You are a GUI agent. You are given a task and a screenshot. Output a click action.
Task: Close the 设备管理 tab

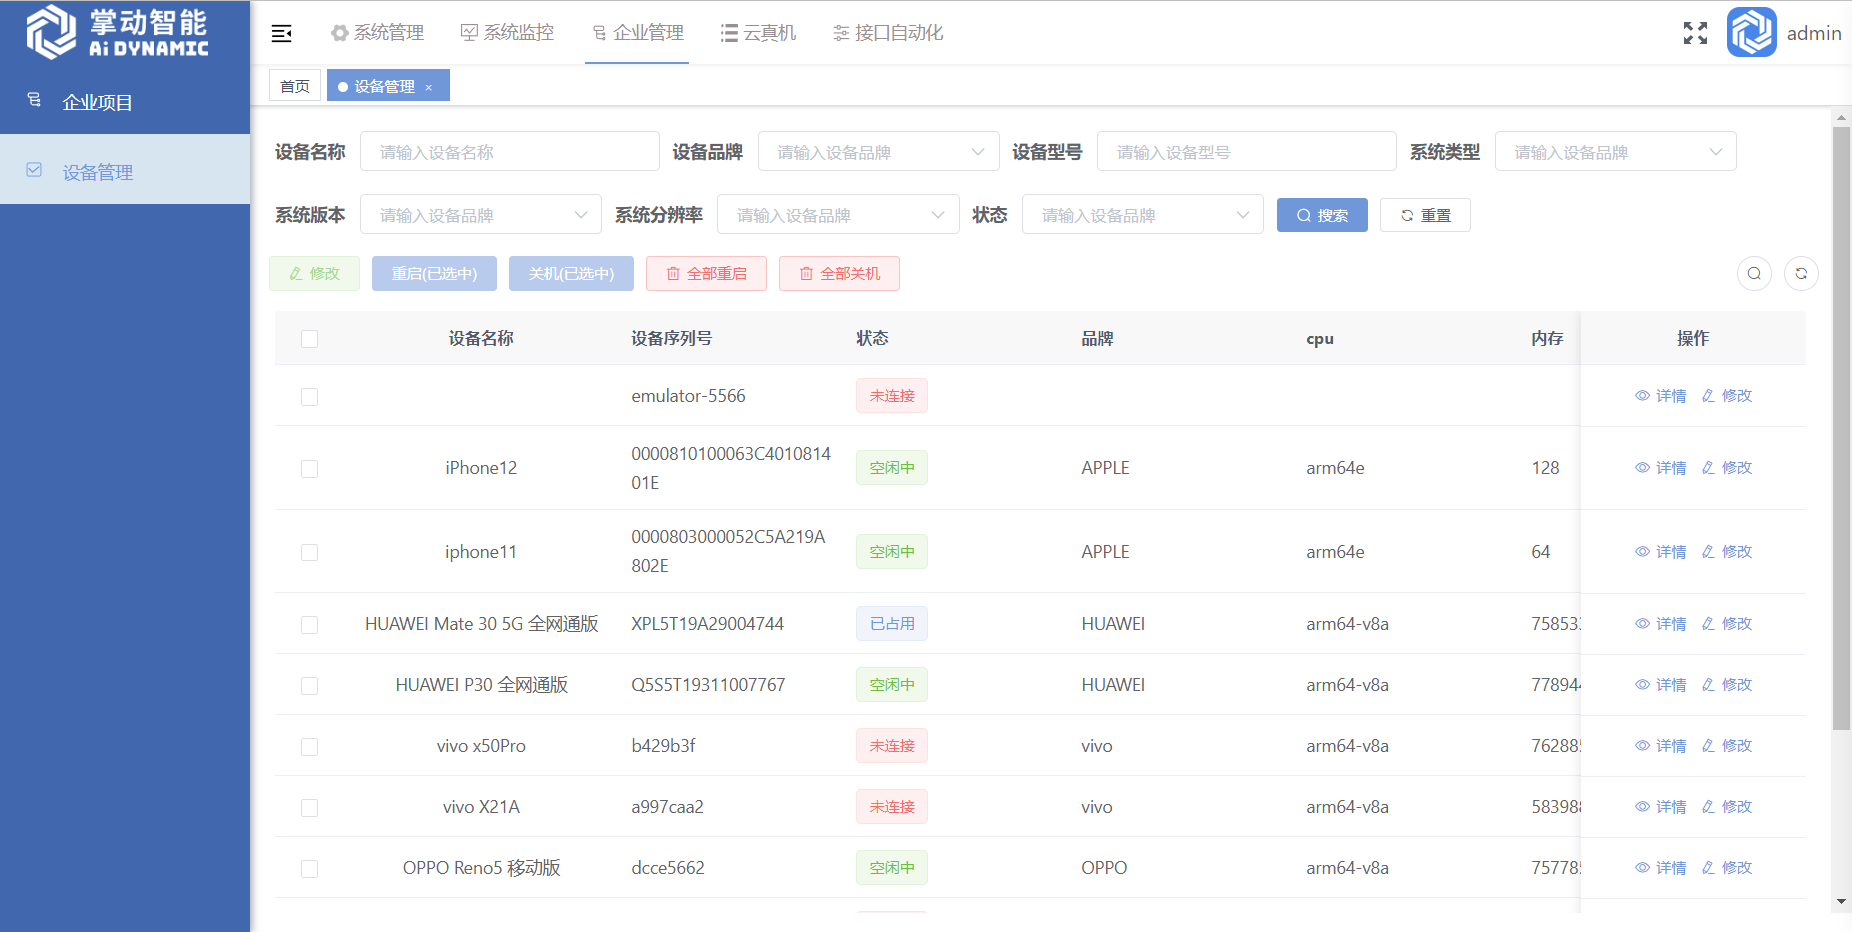(429, 87)
